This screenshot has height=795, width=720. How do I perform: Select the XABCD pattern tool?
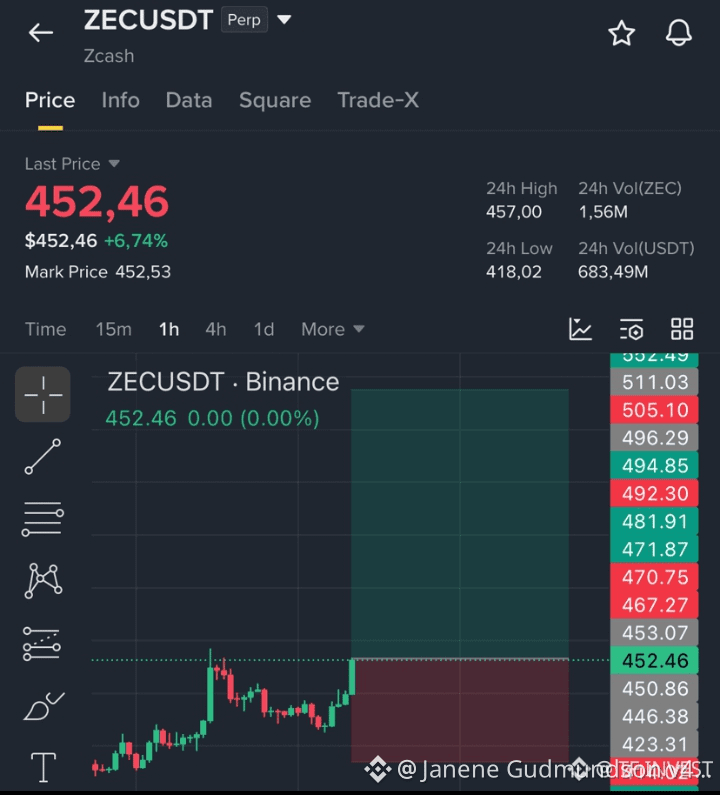pyautogui.click(x=43, y=581)
